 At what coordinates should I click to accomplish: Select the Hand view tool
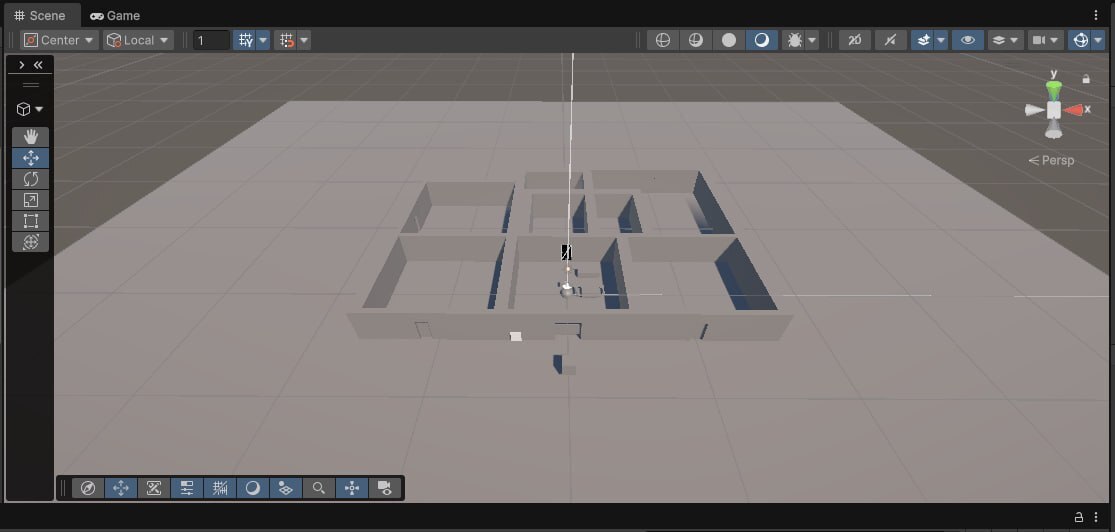tap(31, 137)
